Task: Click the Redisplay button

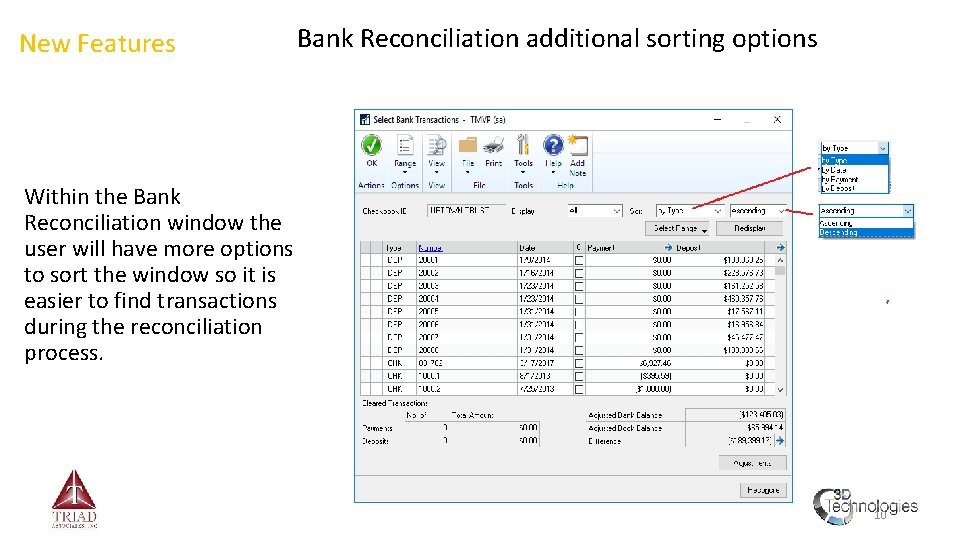Action: (749, 228)
